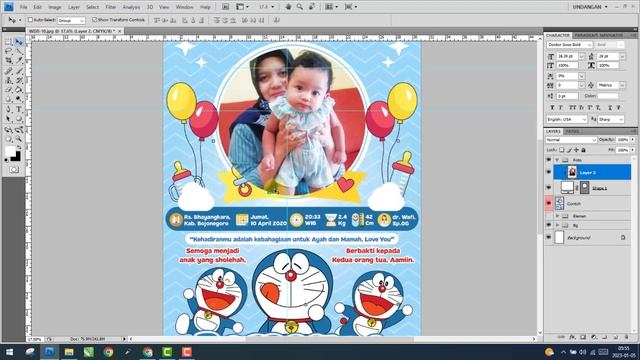Open the Windows Start button
Image resolution: width=640 pixels, height=360 pixels.
pos(9,352)
